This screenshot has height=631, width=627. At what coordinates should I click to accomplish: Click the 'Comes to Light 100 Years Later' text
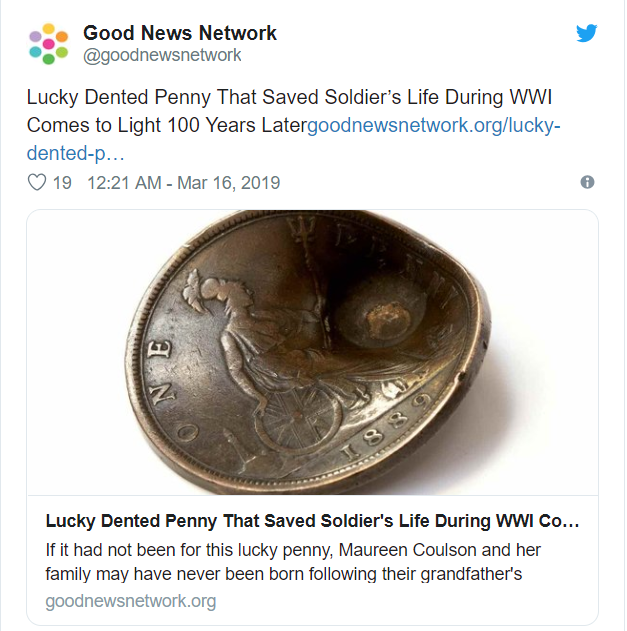[167, 126]
